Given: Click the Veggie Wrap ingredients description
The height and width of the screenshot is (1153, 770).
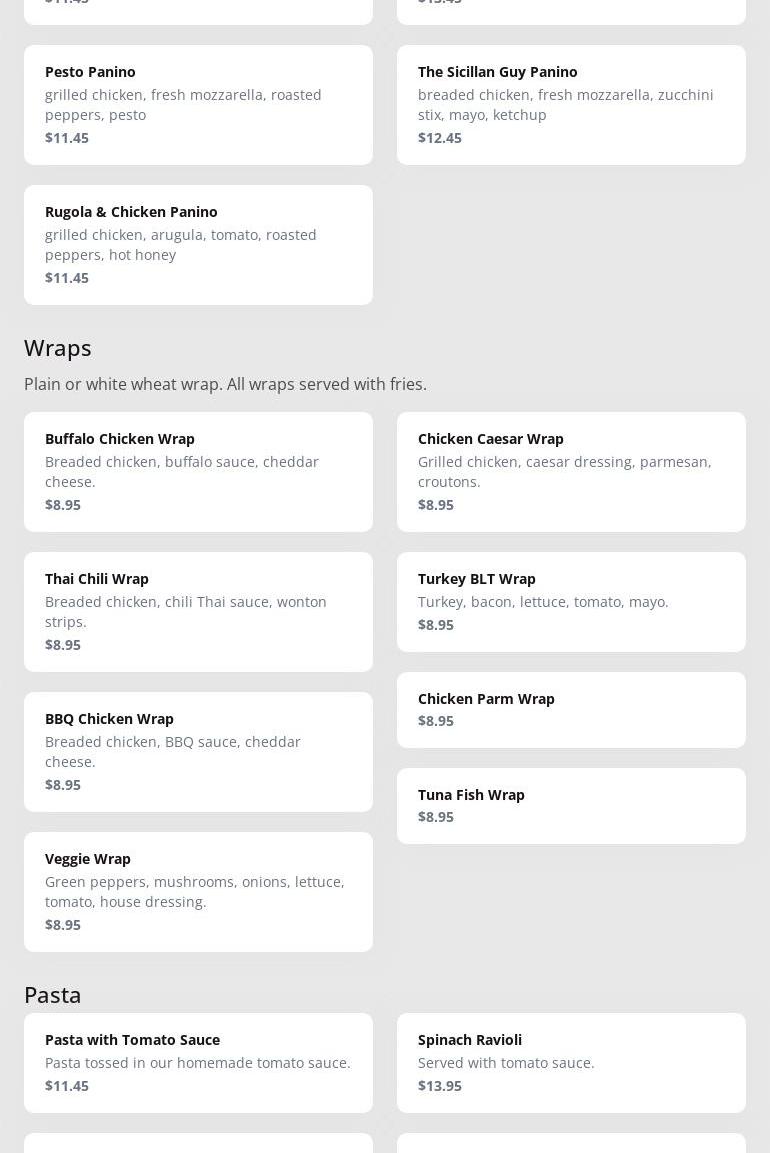Looking at the screenshot, I should 195,891.
